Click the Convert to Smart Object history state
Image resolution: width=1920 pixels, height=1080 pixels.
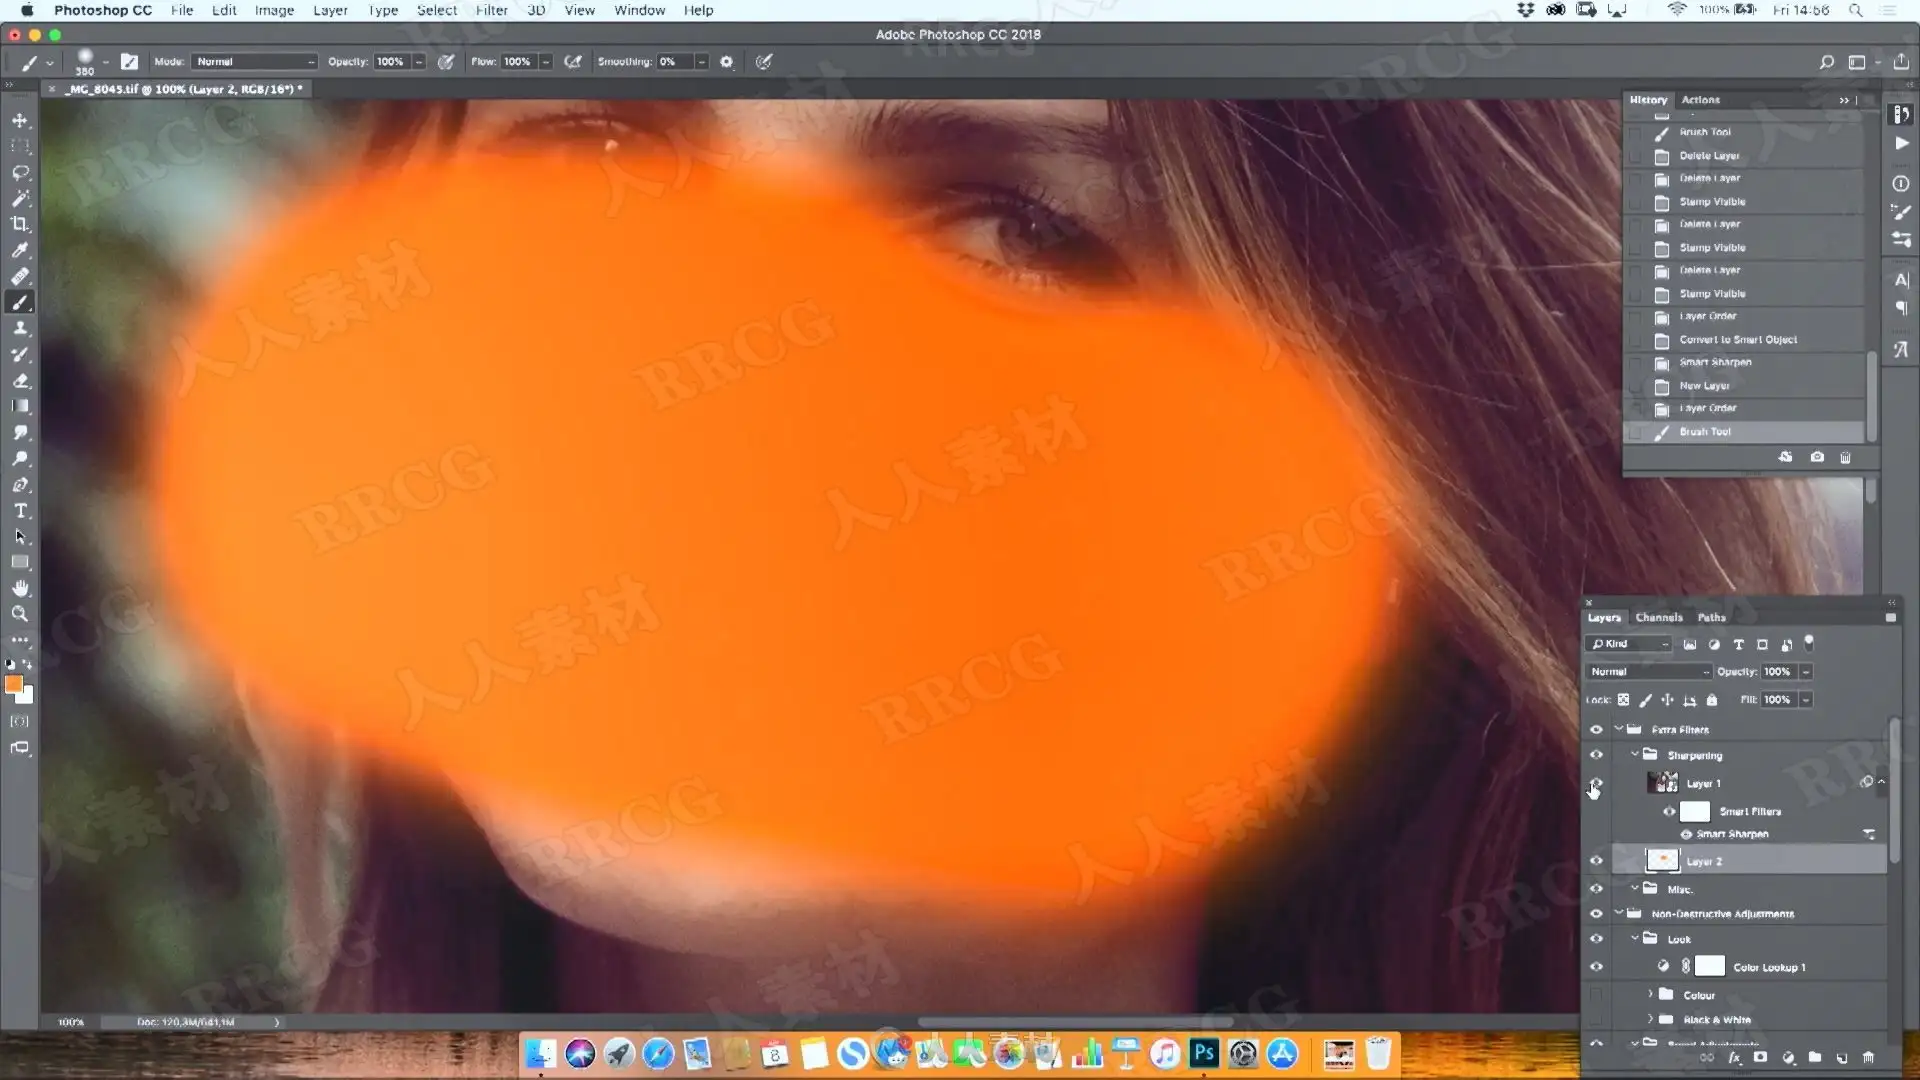tap(1737, 340)
